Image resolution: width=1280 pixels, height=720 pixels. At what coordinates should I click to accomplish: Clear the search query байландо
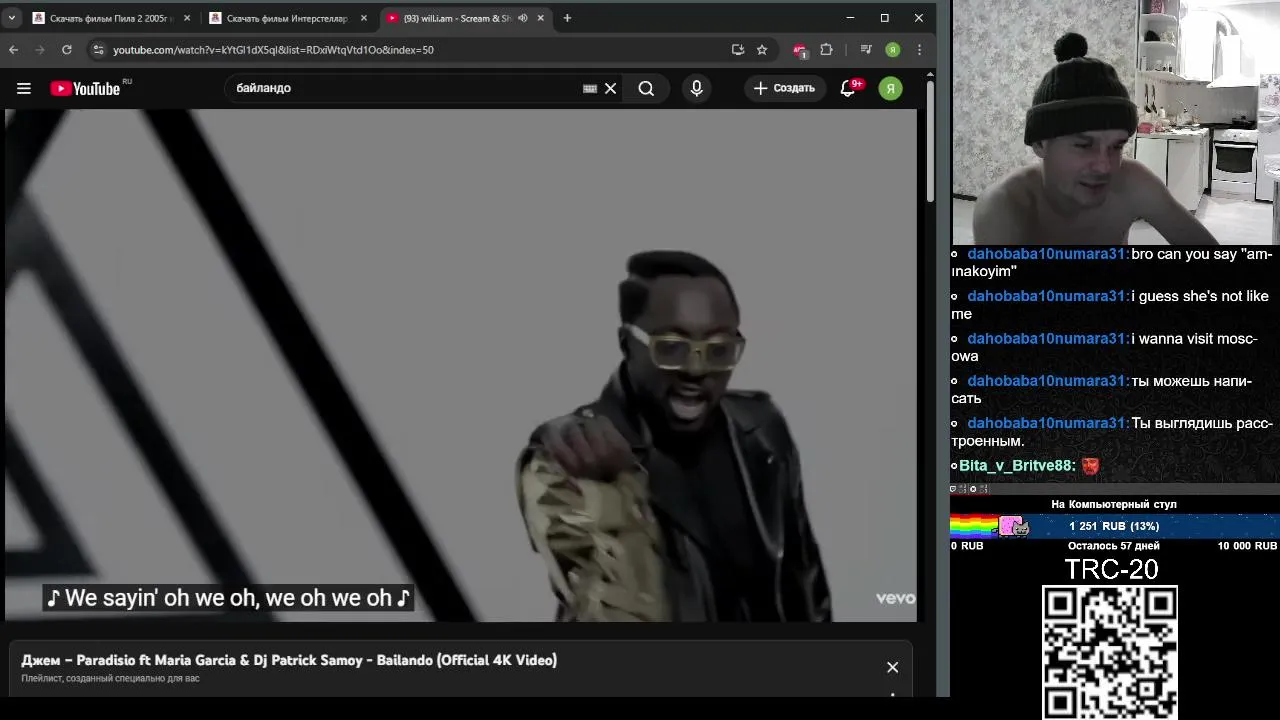(x=611, y=88)
